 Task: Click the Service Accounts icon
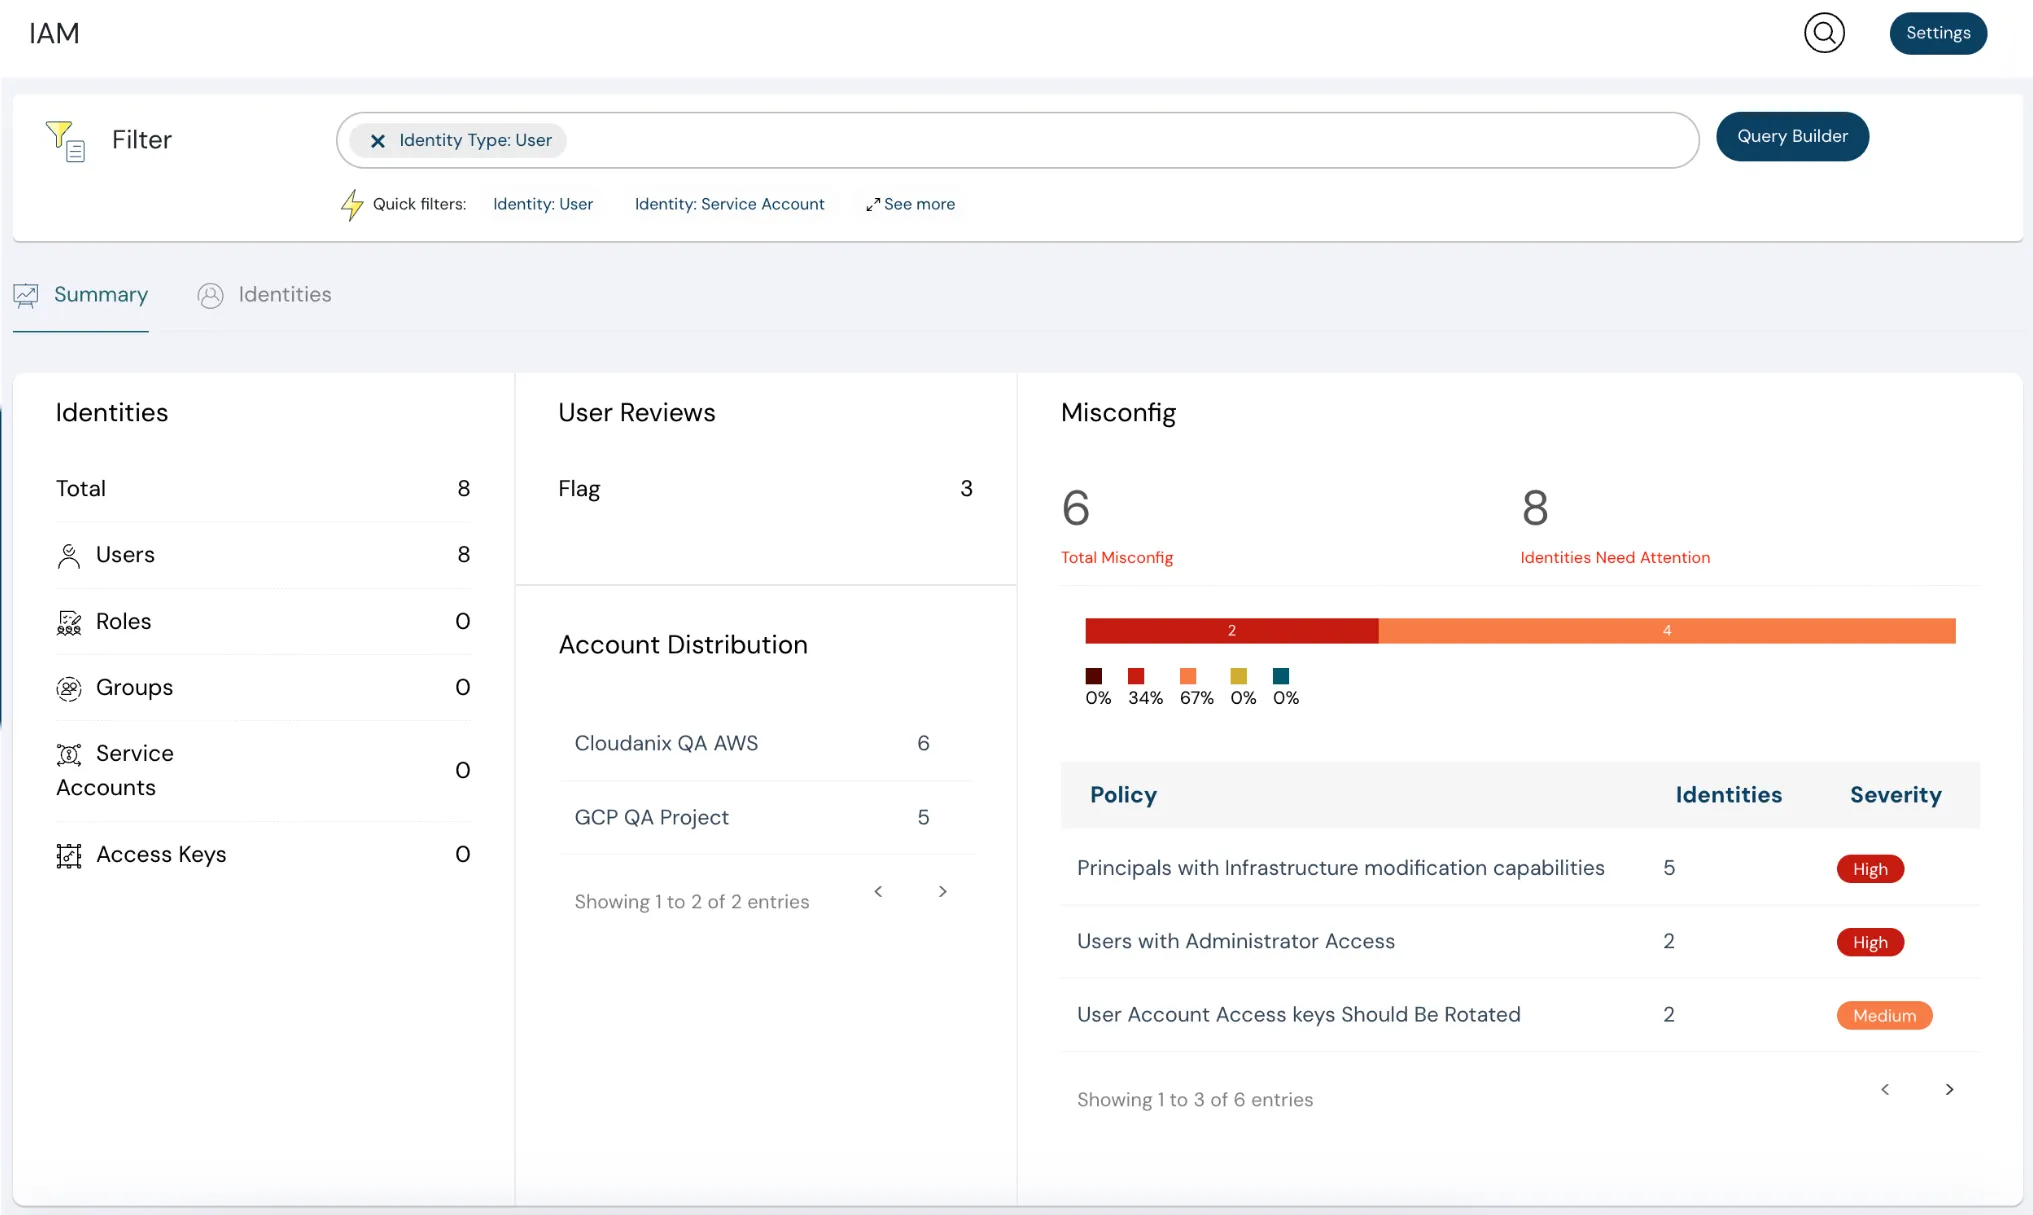(x=68, y=753)
